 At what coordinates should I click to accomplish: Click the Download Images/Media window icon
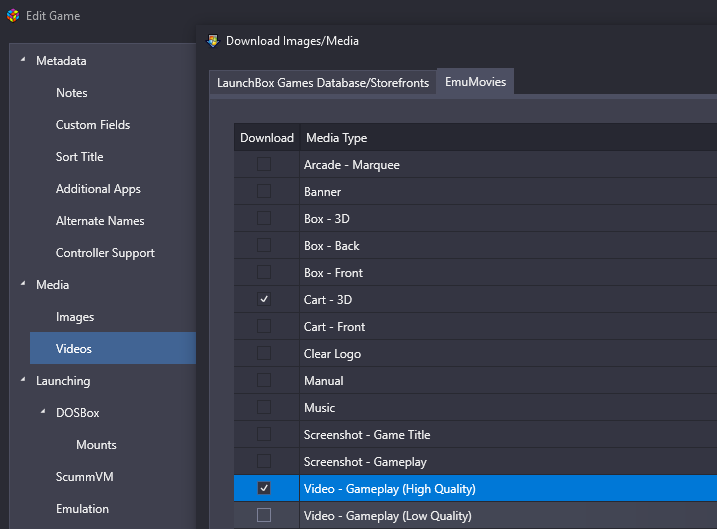click(x=213, y=41)
